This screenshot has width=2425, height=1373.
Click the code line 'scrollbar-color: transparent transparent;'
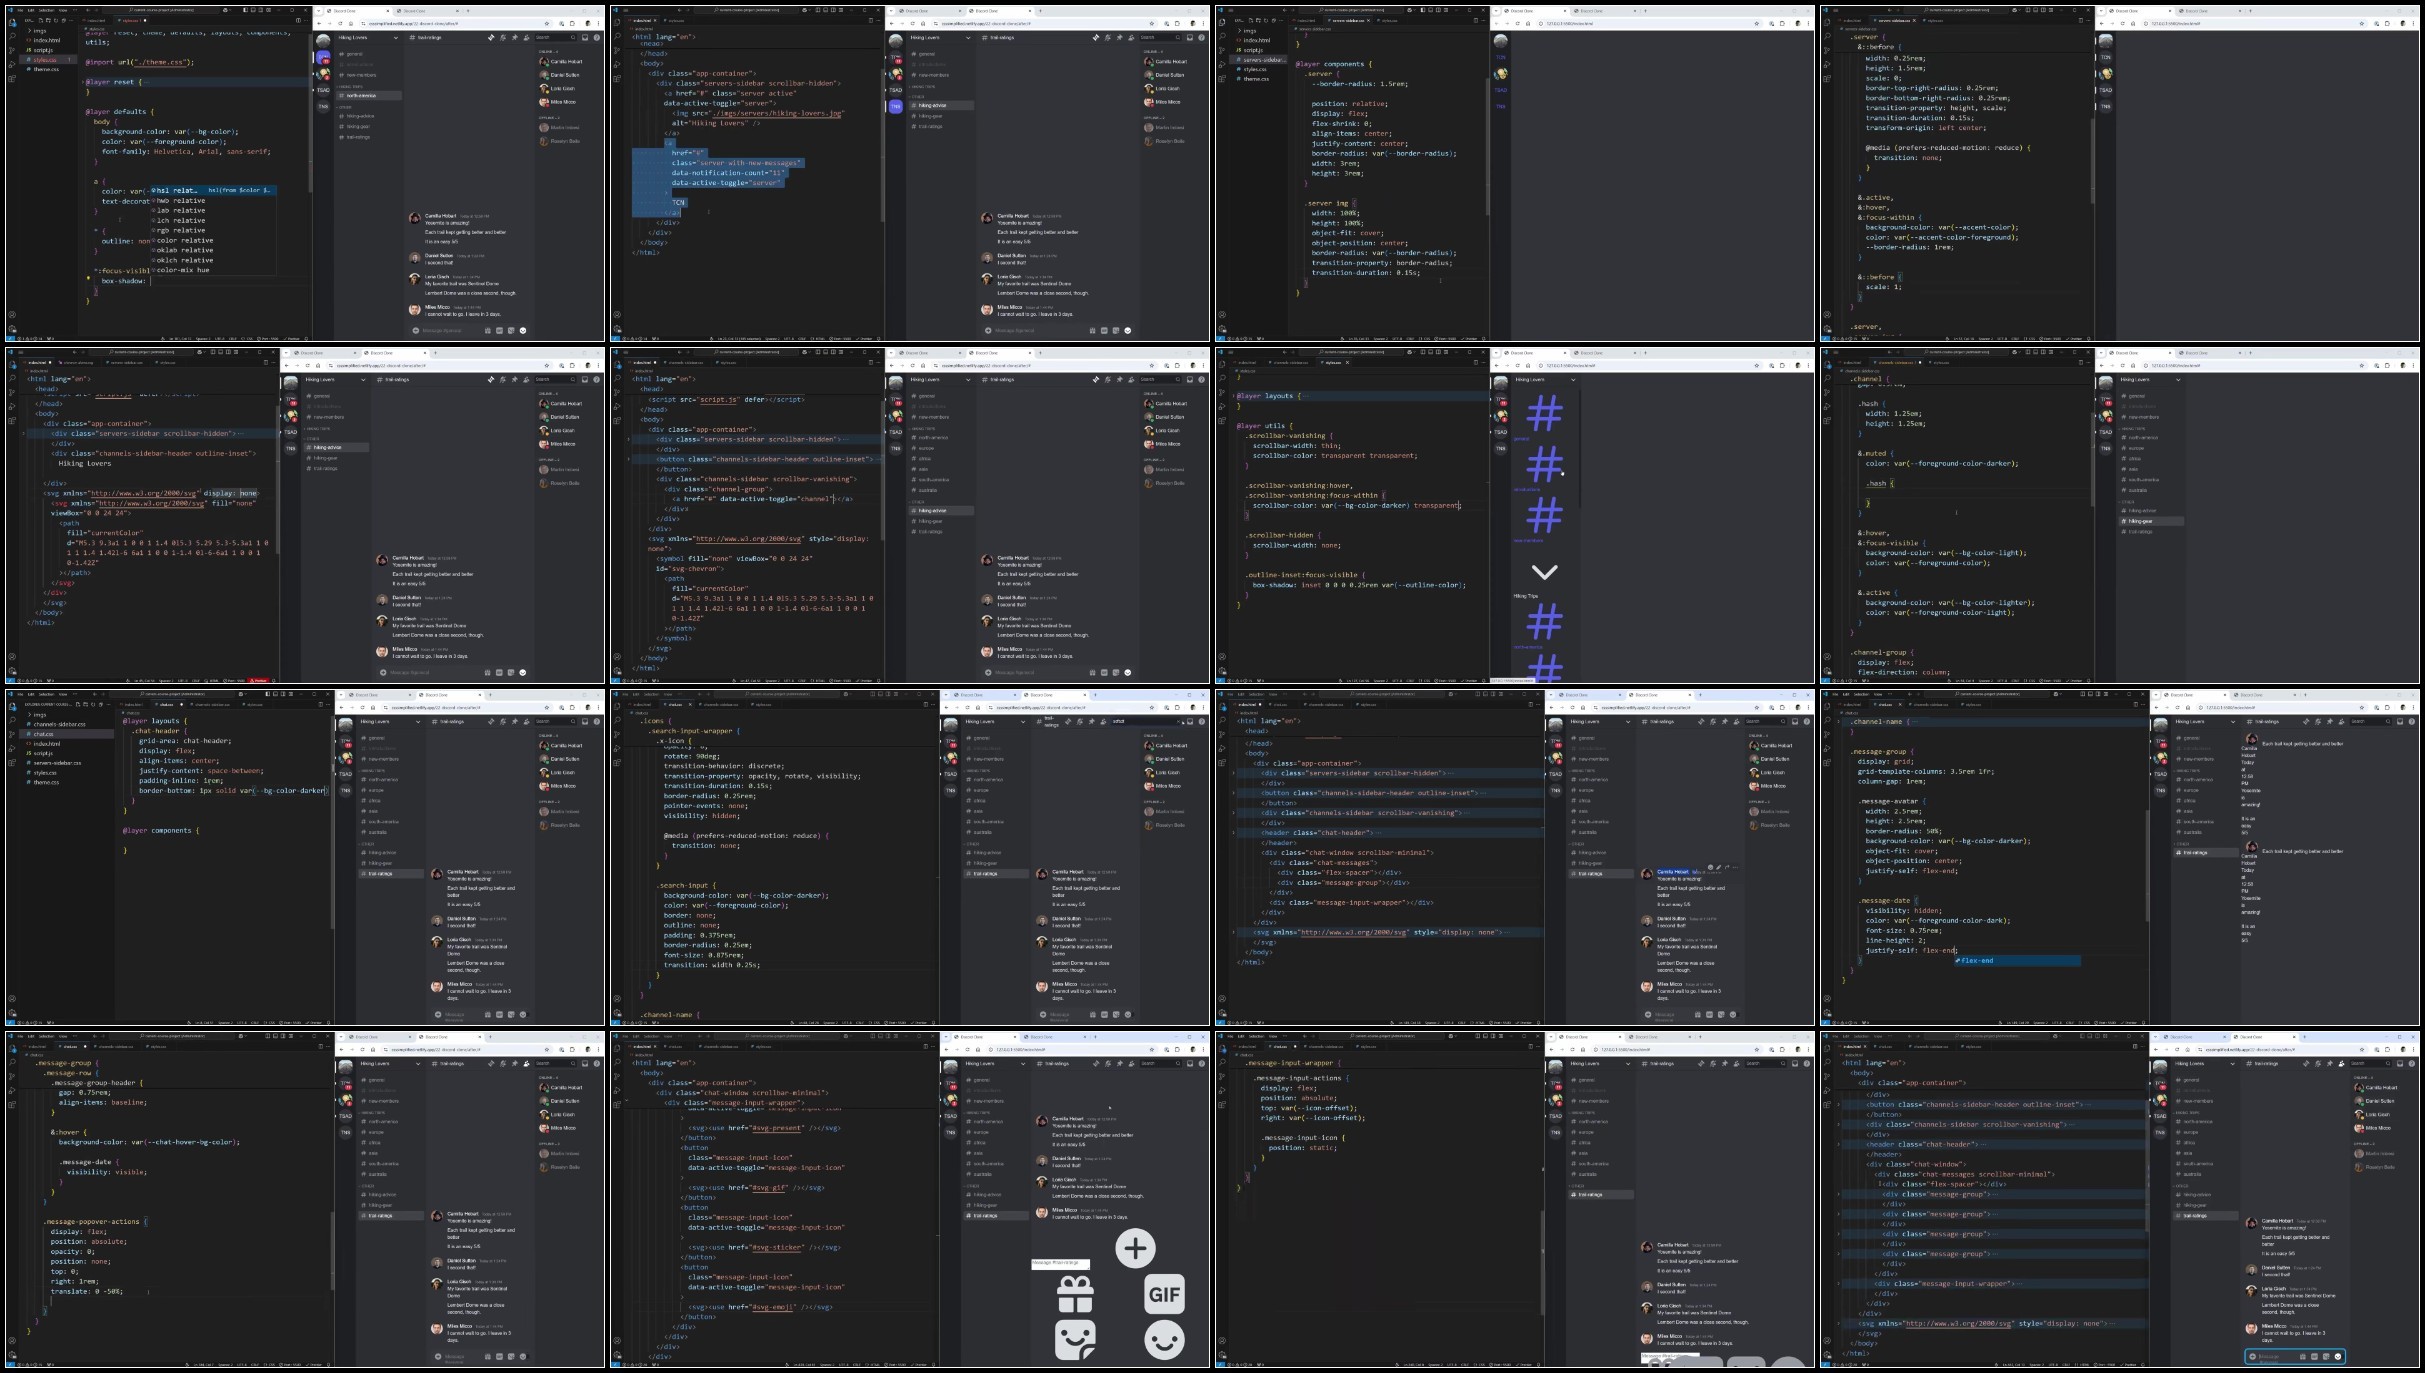click(x=1335, y=456)
